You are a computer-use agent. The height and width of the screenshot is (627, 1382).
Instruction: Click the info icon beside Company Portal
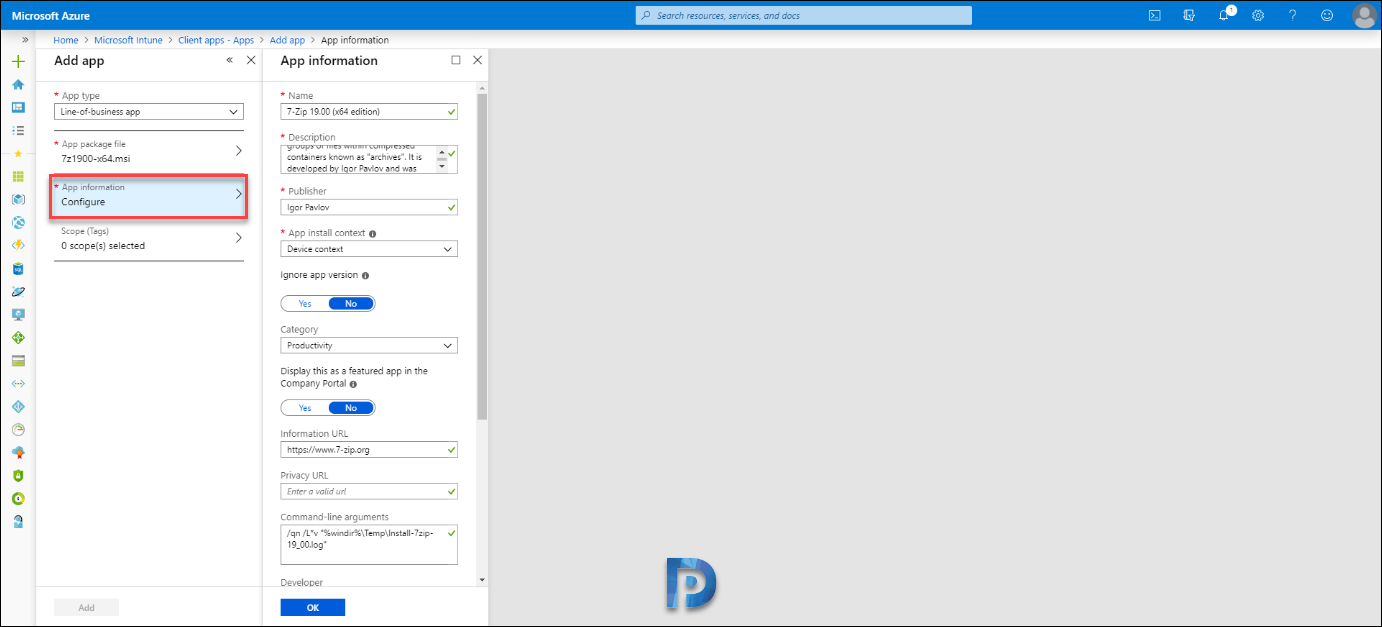[353, 383]
